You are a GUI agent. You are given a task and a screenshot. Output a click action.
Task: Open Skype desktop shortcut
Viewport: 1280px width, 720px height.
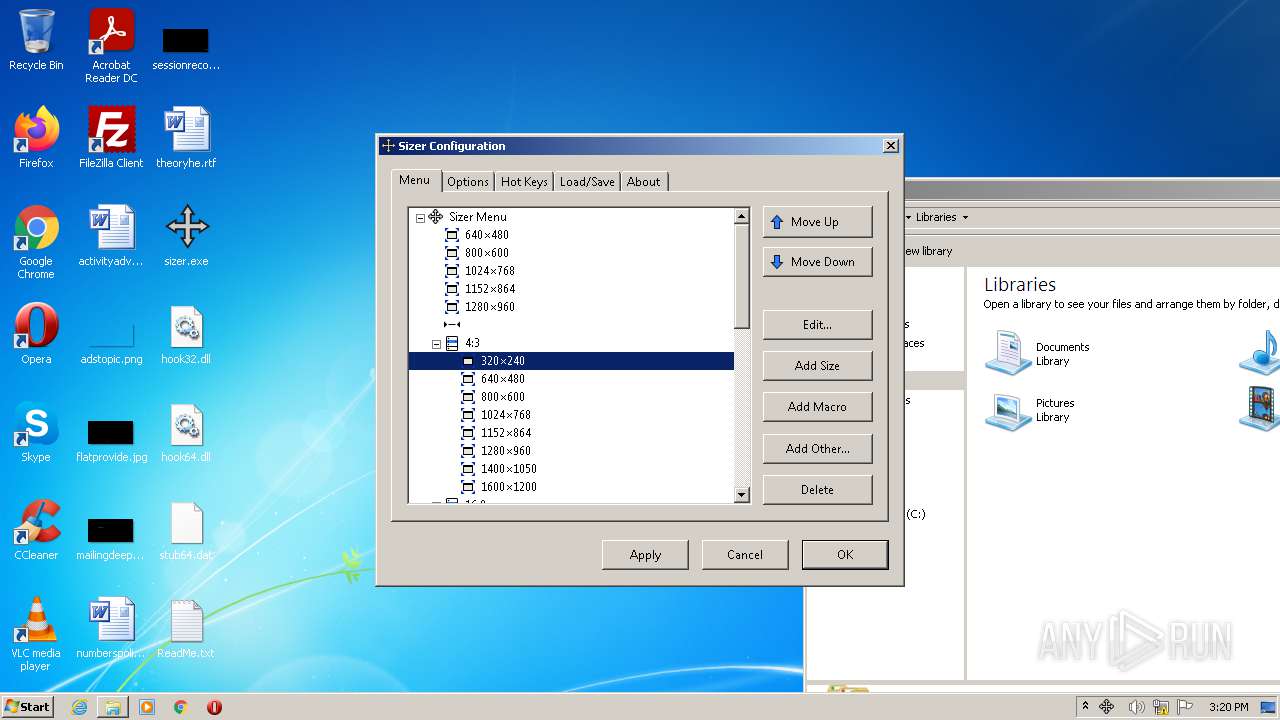(x=36, y=432)
